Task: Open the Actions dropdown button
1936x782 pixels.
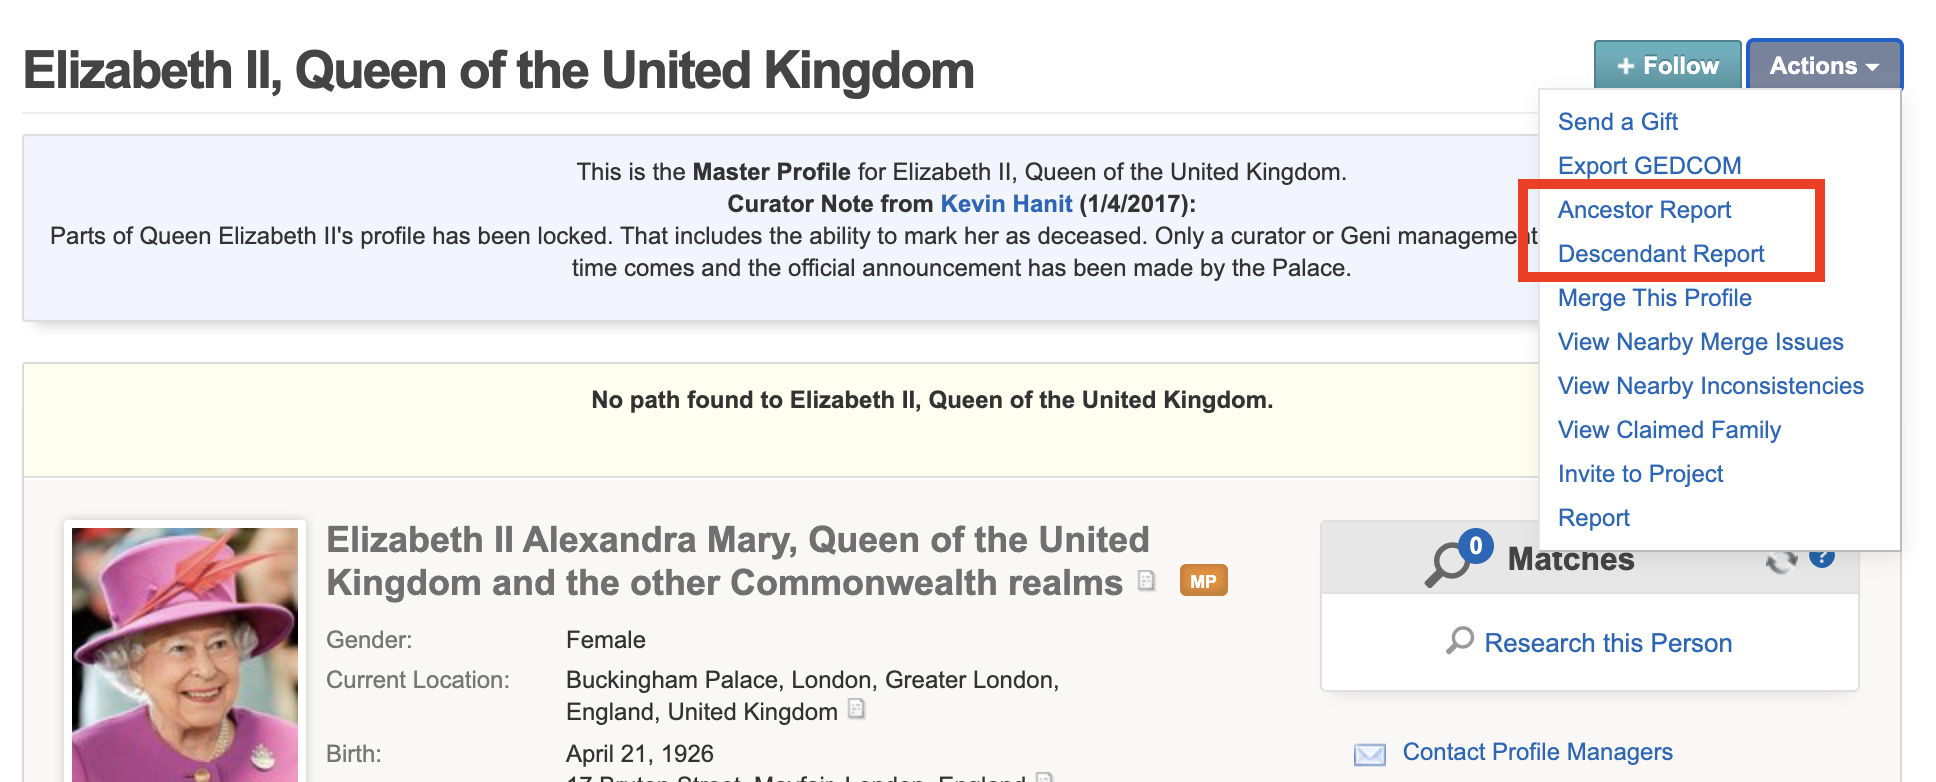Action: pos(1824,66)
